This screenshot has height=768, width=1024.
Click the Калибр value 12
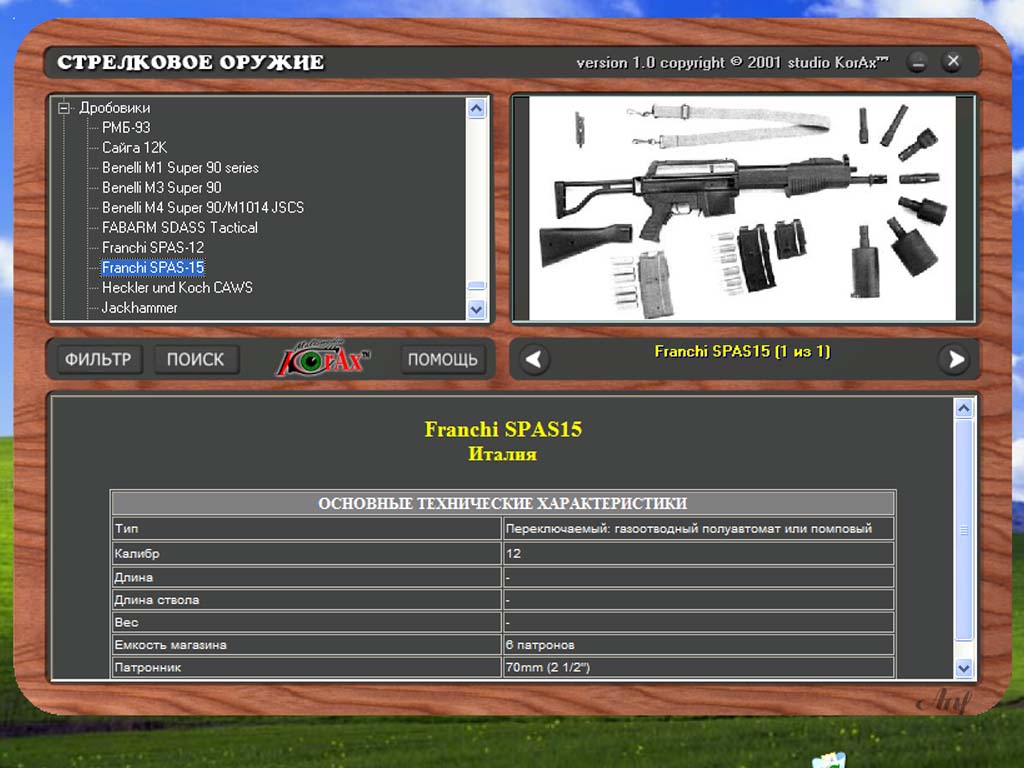click(x=513, y=554)
